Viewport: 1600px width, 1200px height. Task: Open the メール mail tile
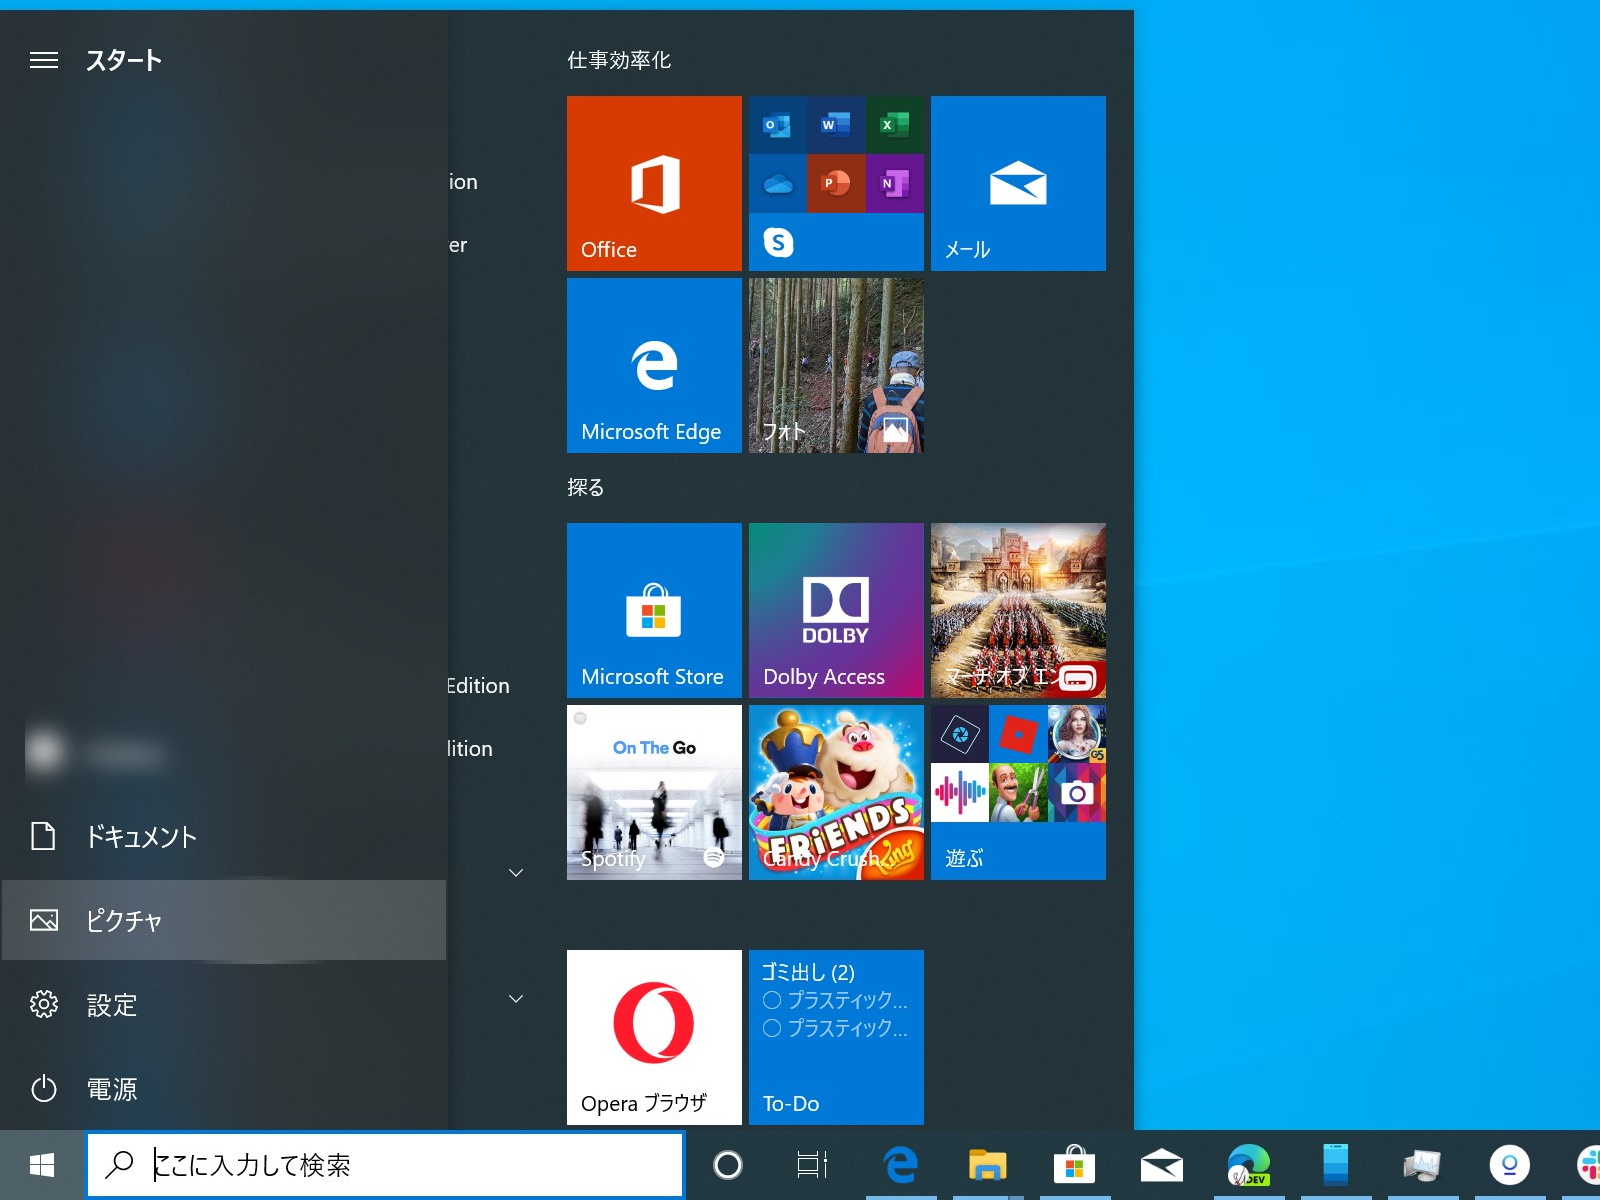pos(1018,183)
